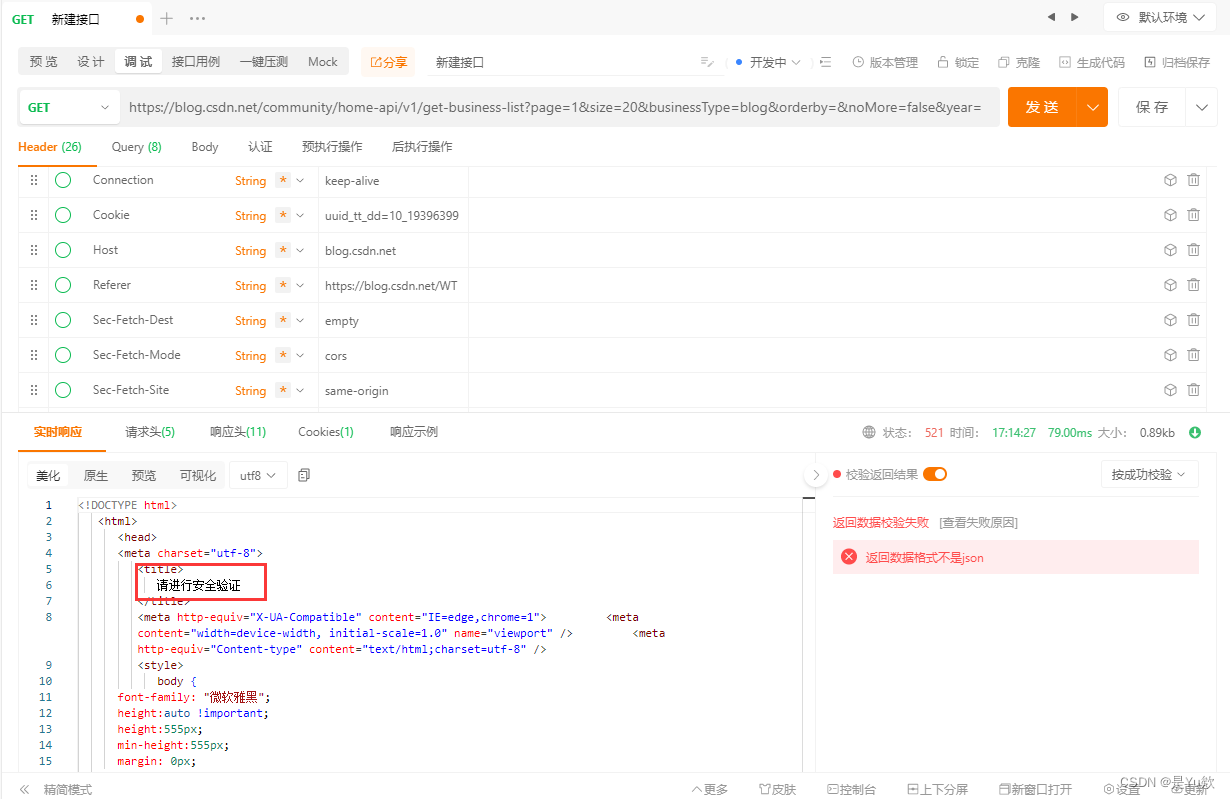Viewport: 1230px width, 799px height.
Task: Collapse the validation panel with the chevron
Action: click(x=815, y=475)
